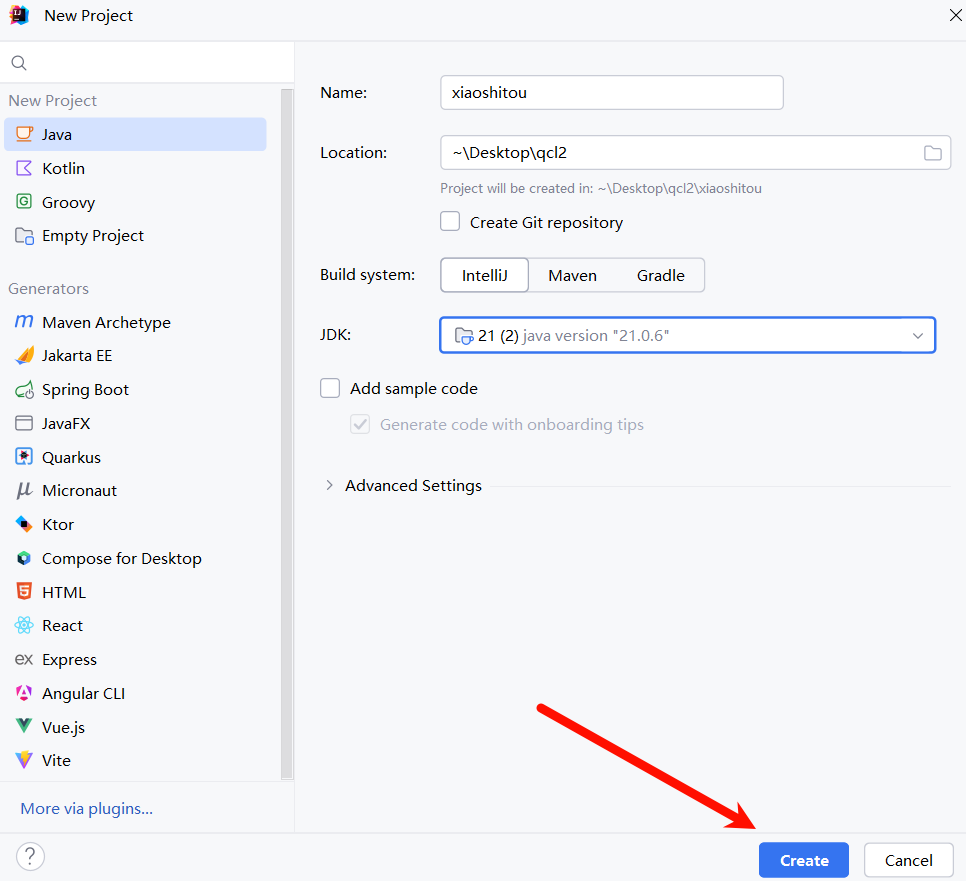Click the Kotlin icon in sidebar
Screen dimensions: 966x881
(x=23, y=168)
